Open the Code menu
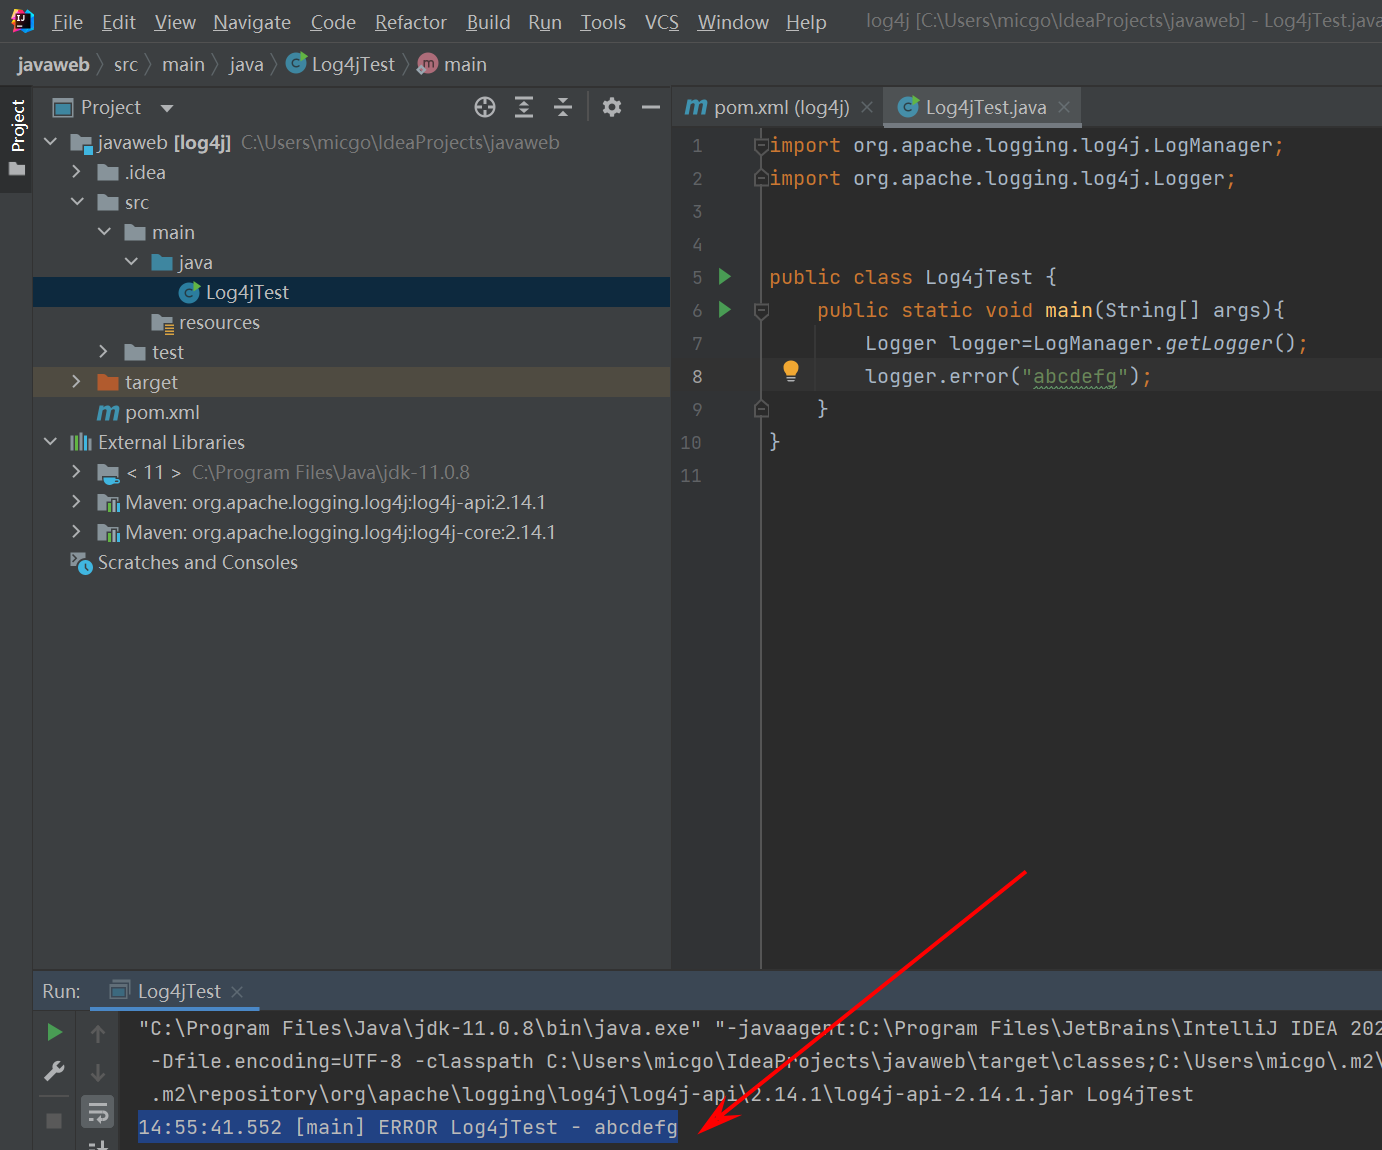The image size is (1382, 1150). pyautogui.click(x=333, y=22)
